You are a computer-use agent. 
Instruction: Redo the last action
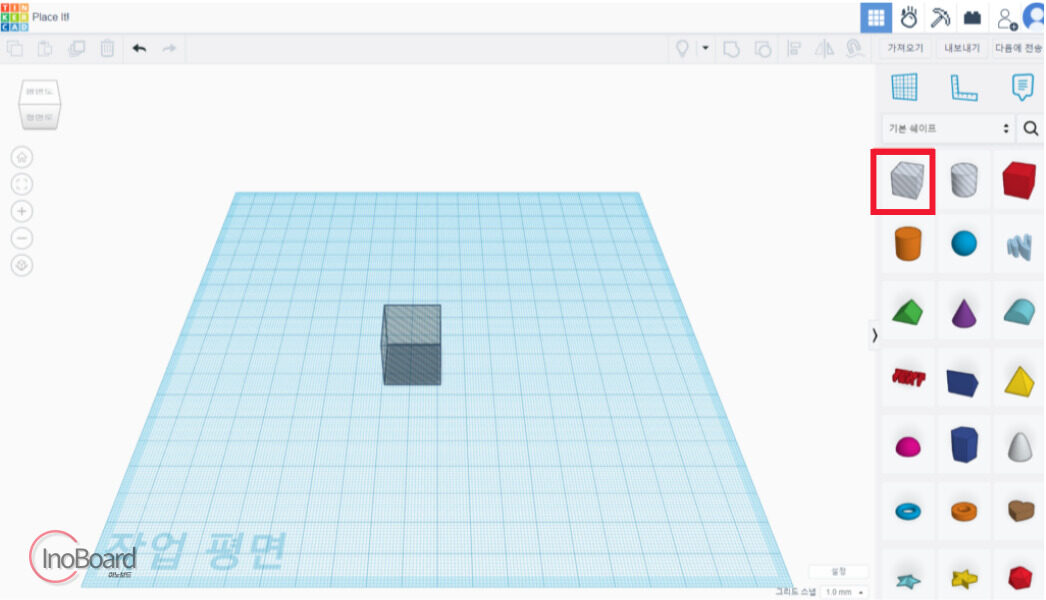[169, 48]
